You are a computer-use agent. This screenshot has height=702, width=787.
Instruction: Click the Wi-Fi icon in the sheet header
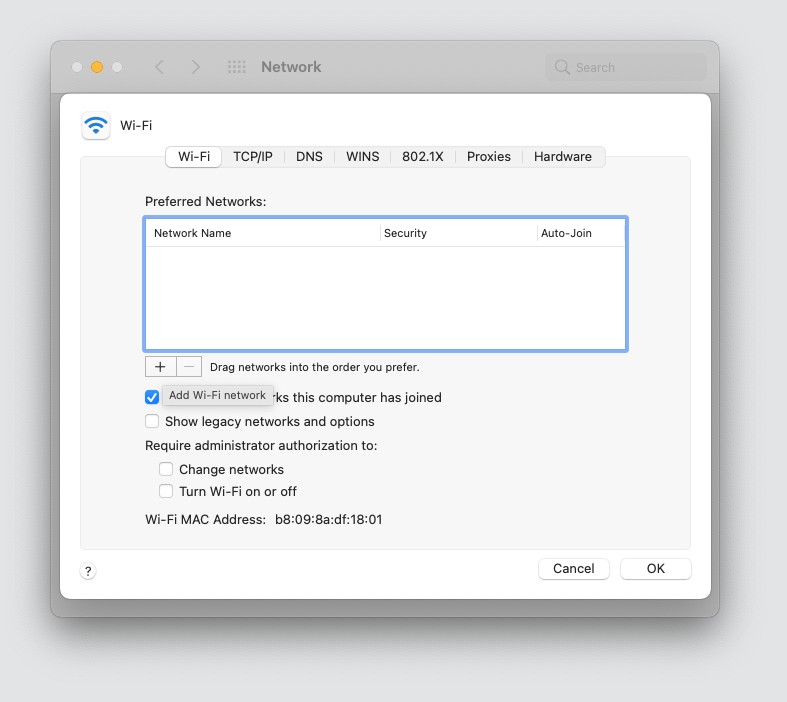click(x=96, y=125)
